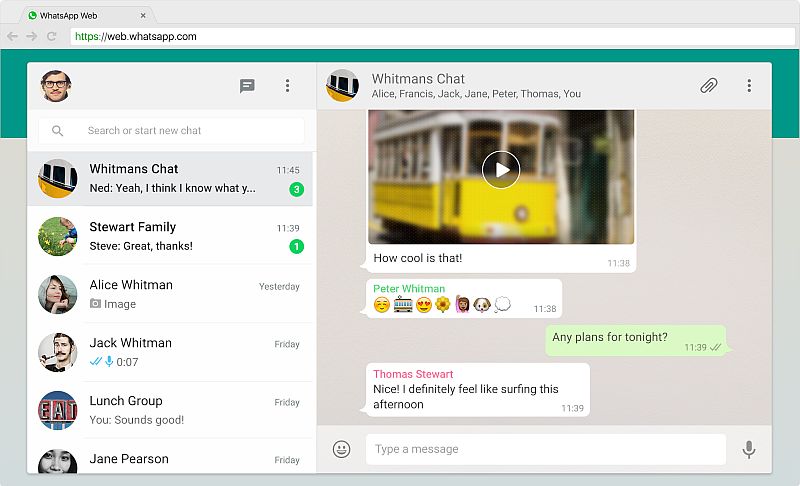
Task: Focus the 'Search or start new chat' field
Action: 180,131
